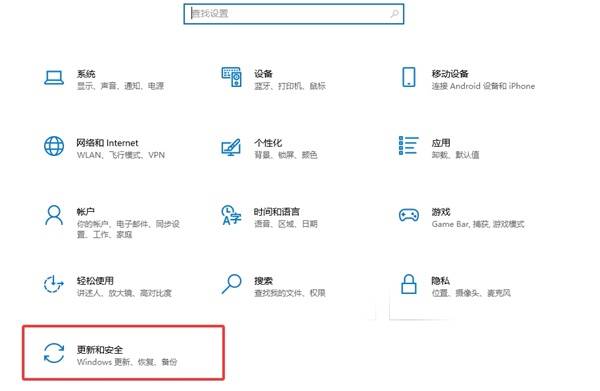Open the 应用 list icon
Screen dimensions: 600x391
pyautogui.click(x=409, y=146)
